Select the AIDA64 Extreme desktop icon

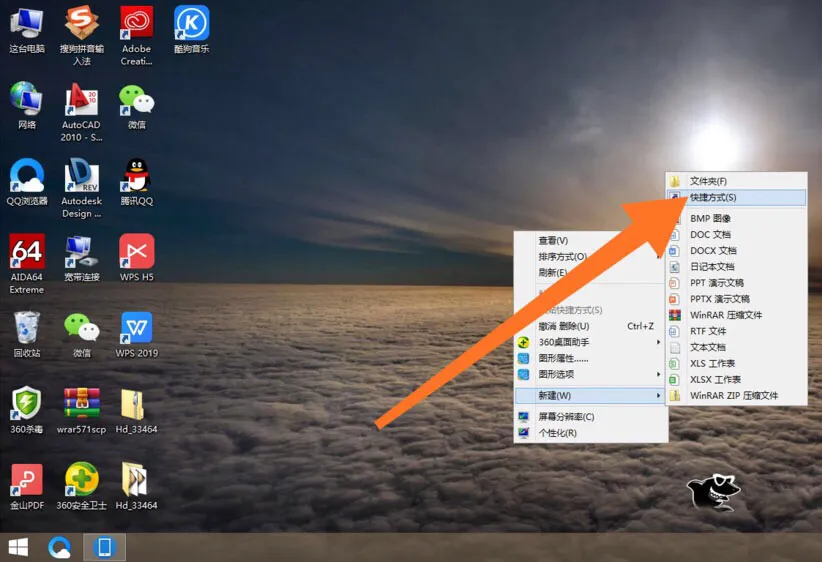[27, 264]
